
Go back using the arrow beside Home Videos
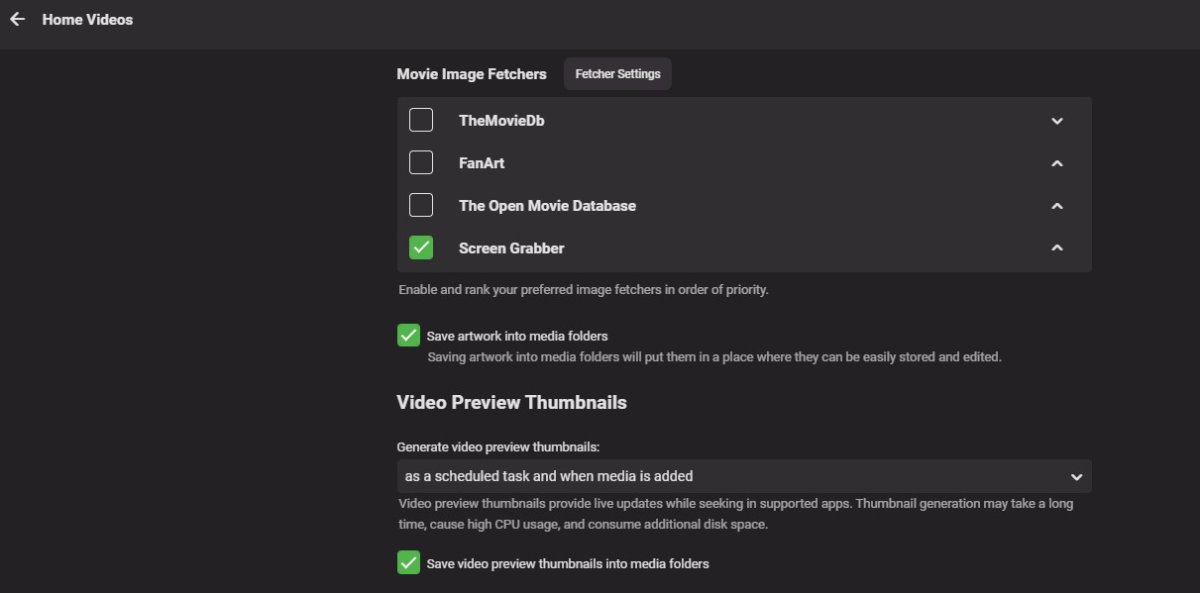coord(17,19)
